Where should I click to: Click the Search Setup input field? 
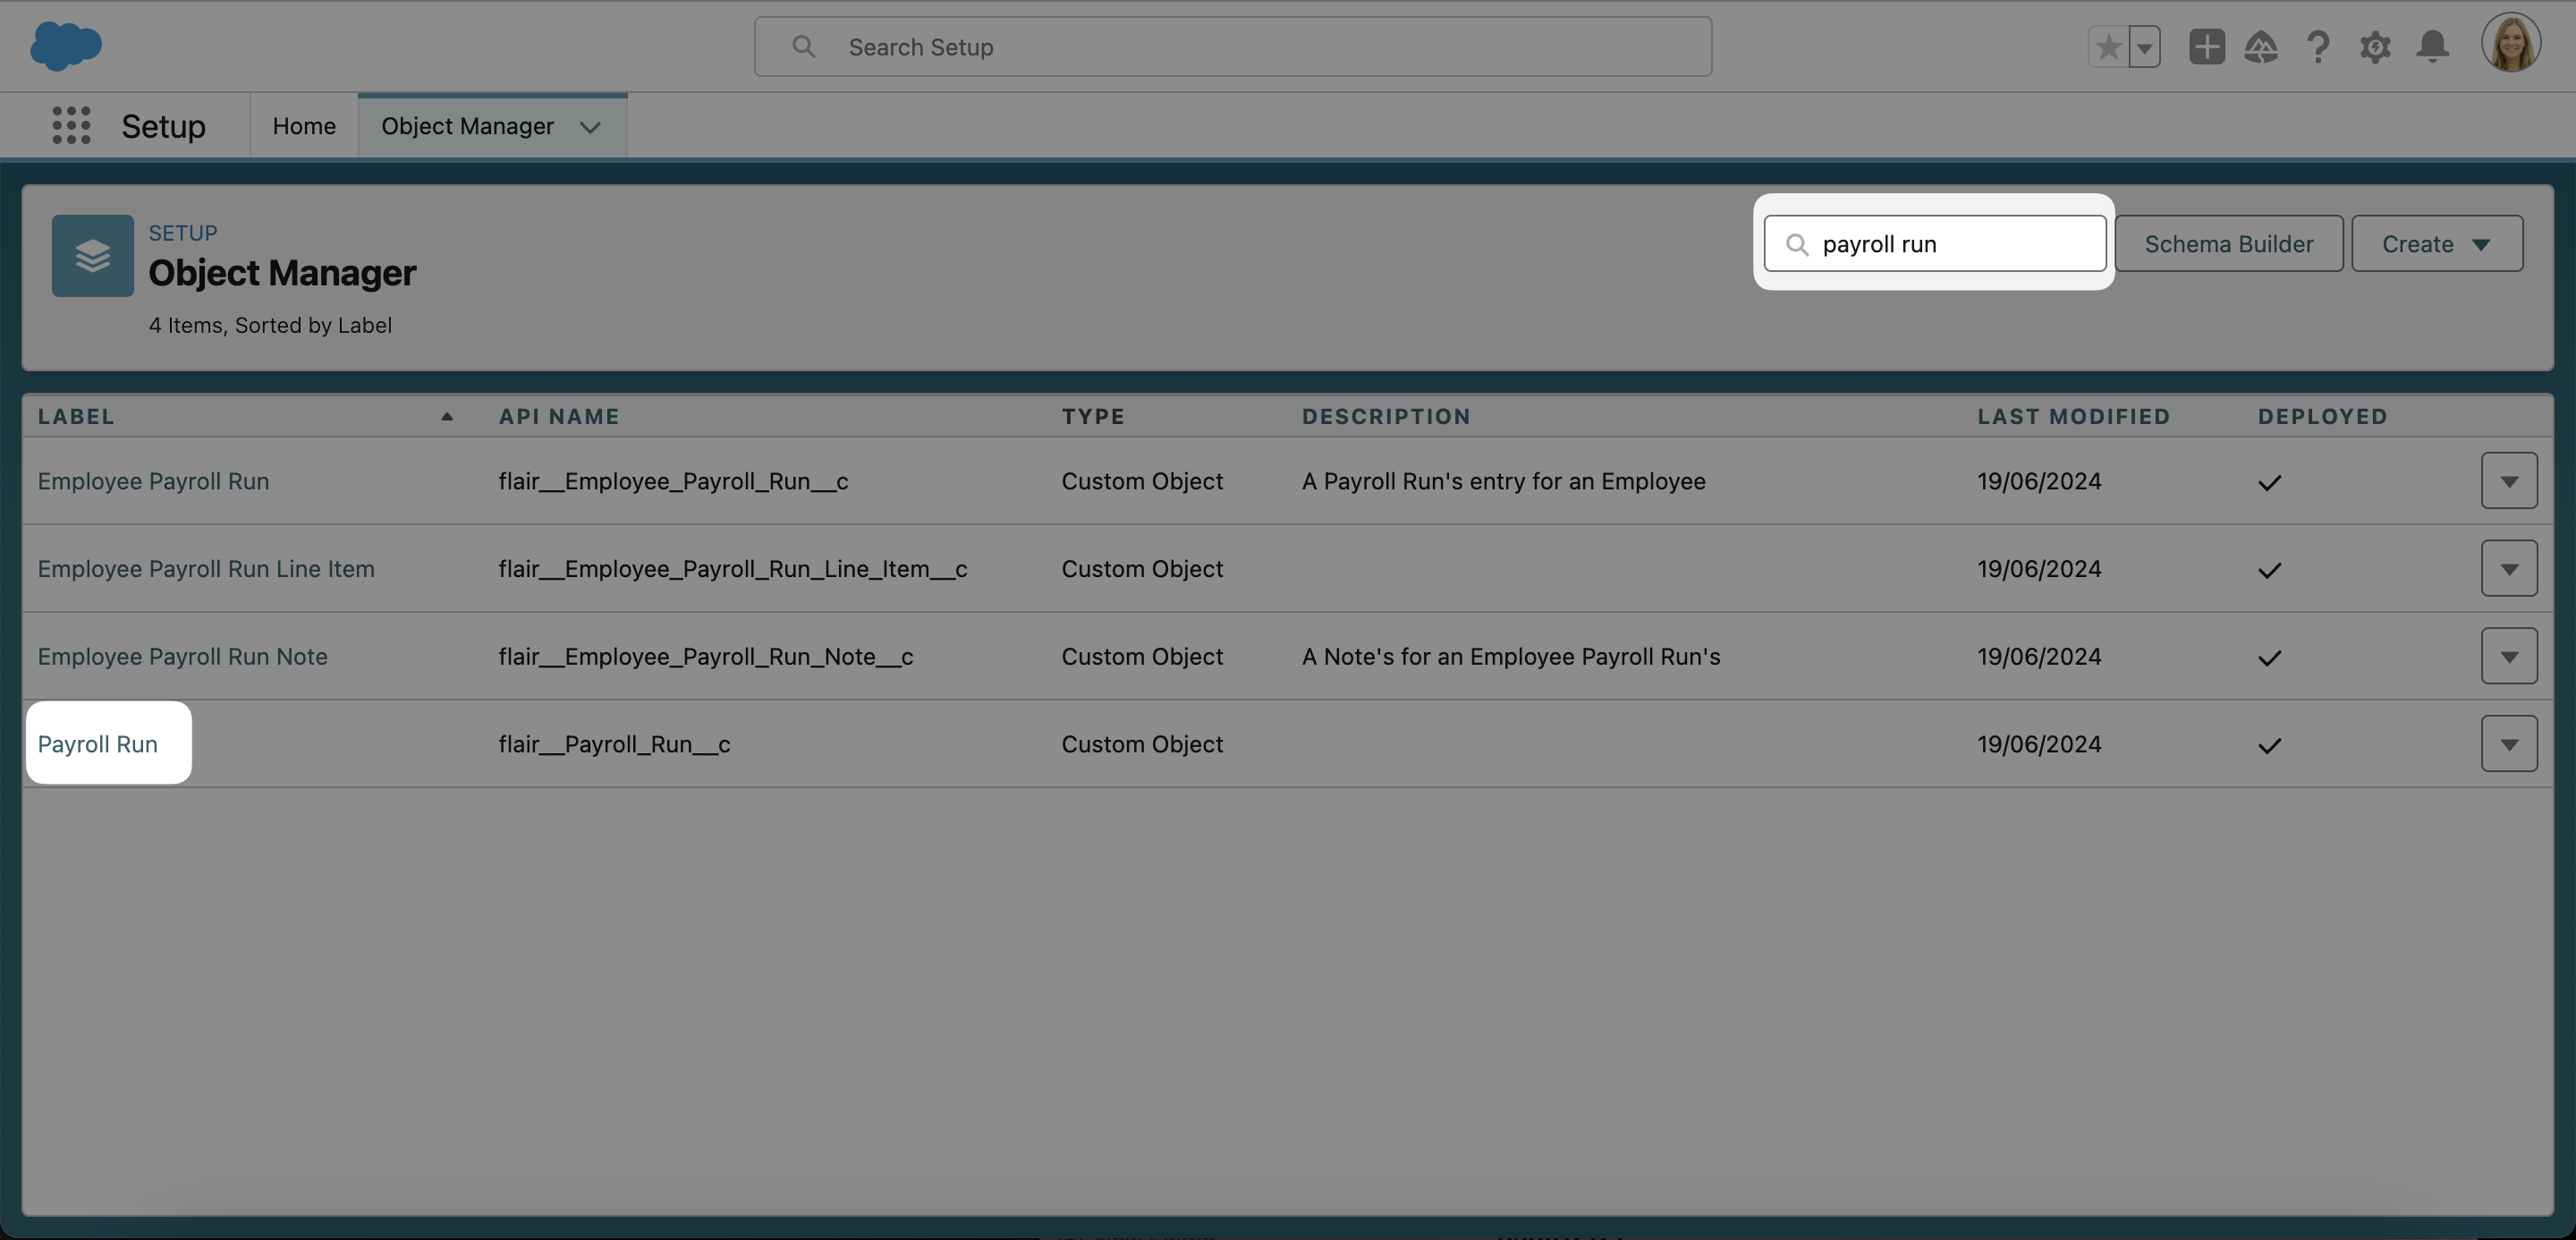[1232, 46]
